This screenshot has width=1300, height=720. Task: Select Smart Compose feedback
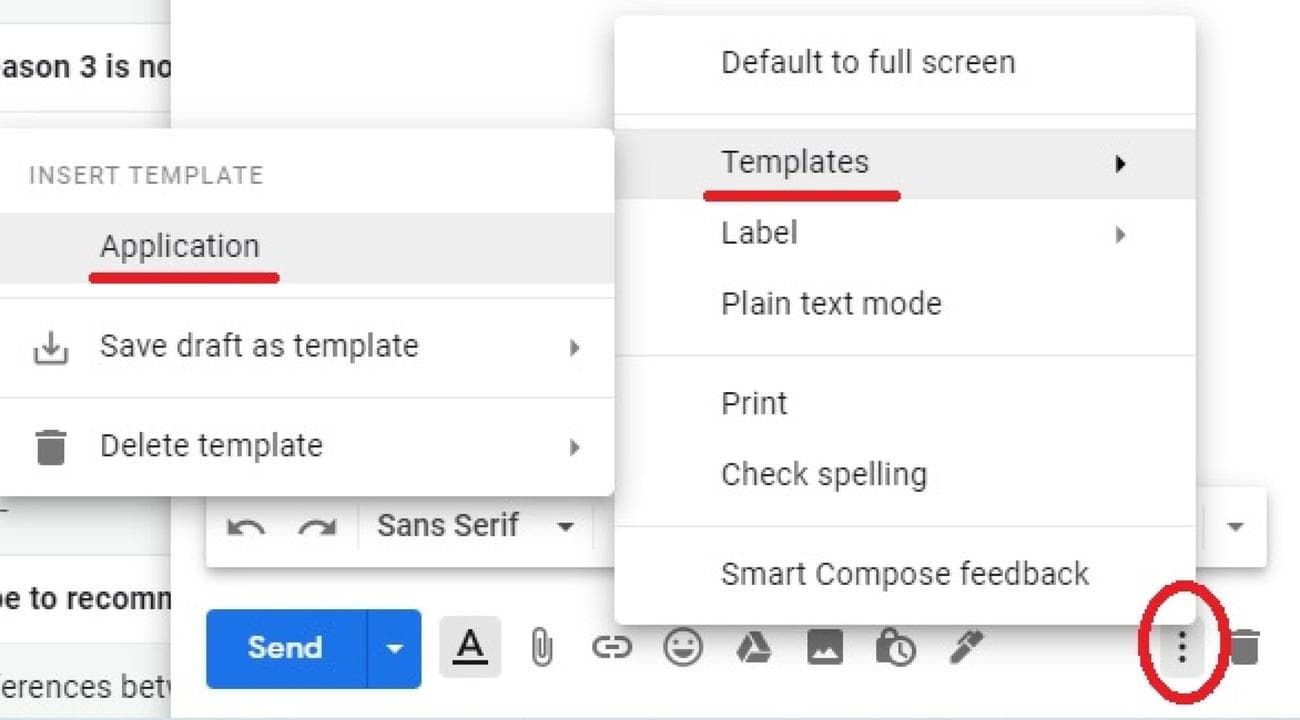[x=905, y=573]
